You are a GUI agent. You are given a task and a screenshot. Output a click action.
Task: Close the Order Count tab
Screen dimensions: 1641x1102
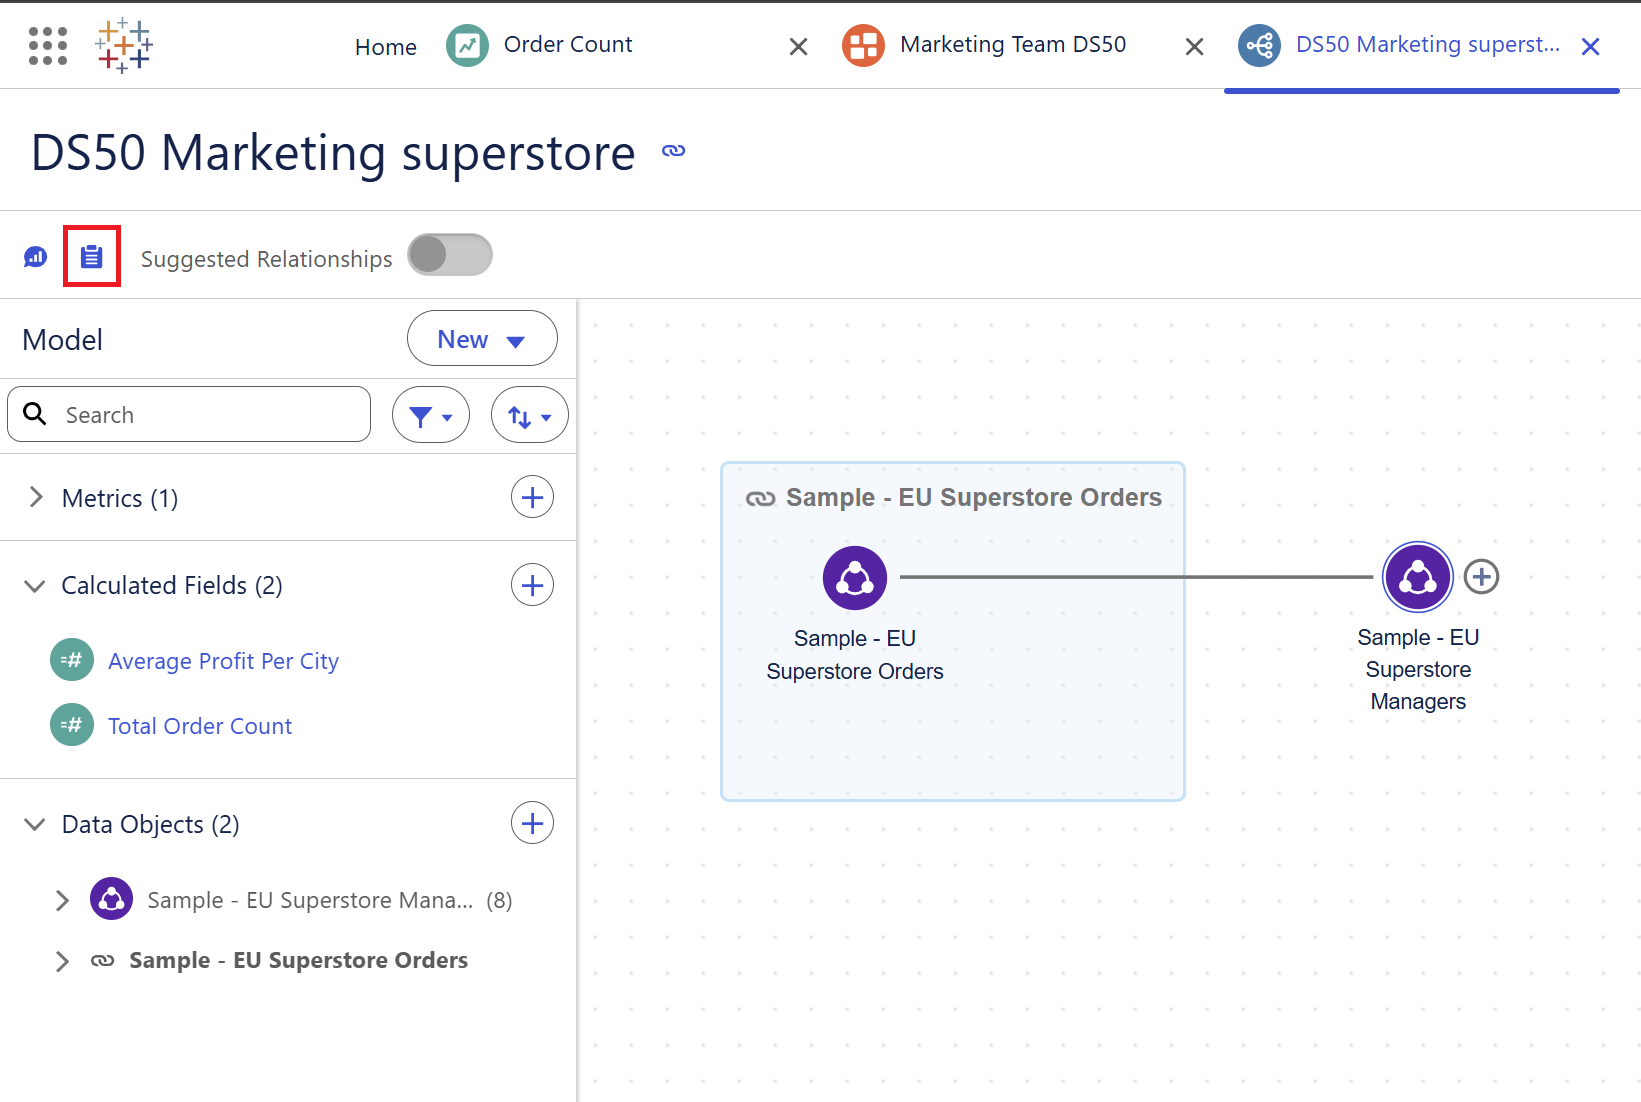pos(798,47)
